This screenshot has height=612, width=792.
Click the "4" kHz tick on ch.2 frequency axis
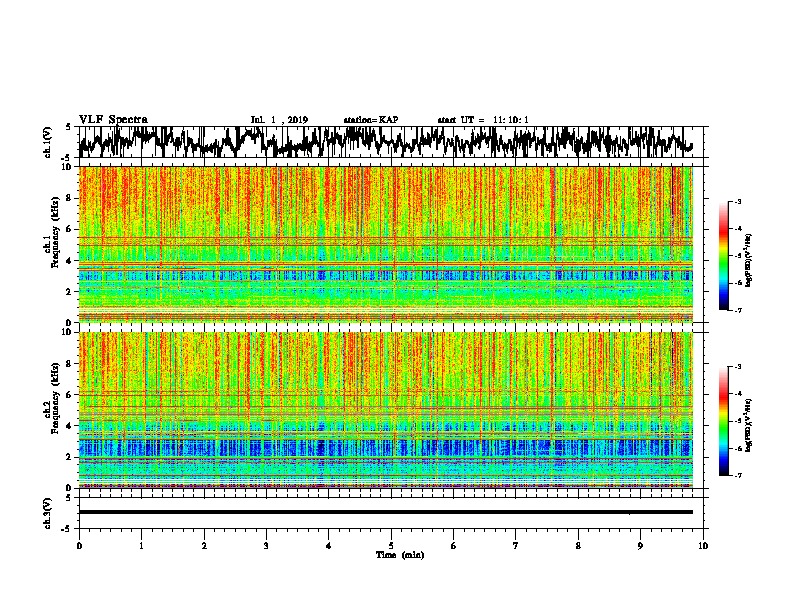[70, 426]
